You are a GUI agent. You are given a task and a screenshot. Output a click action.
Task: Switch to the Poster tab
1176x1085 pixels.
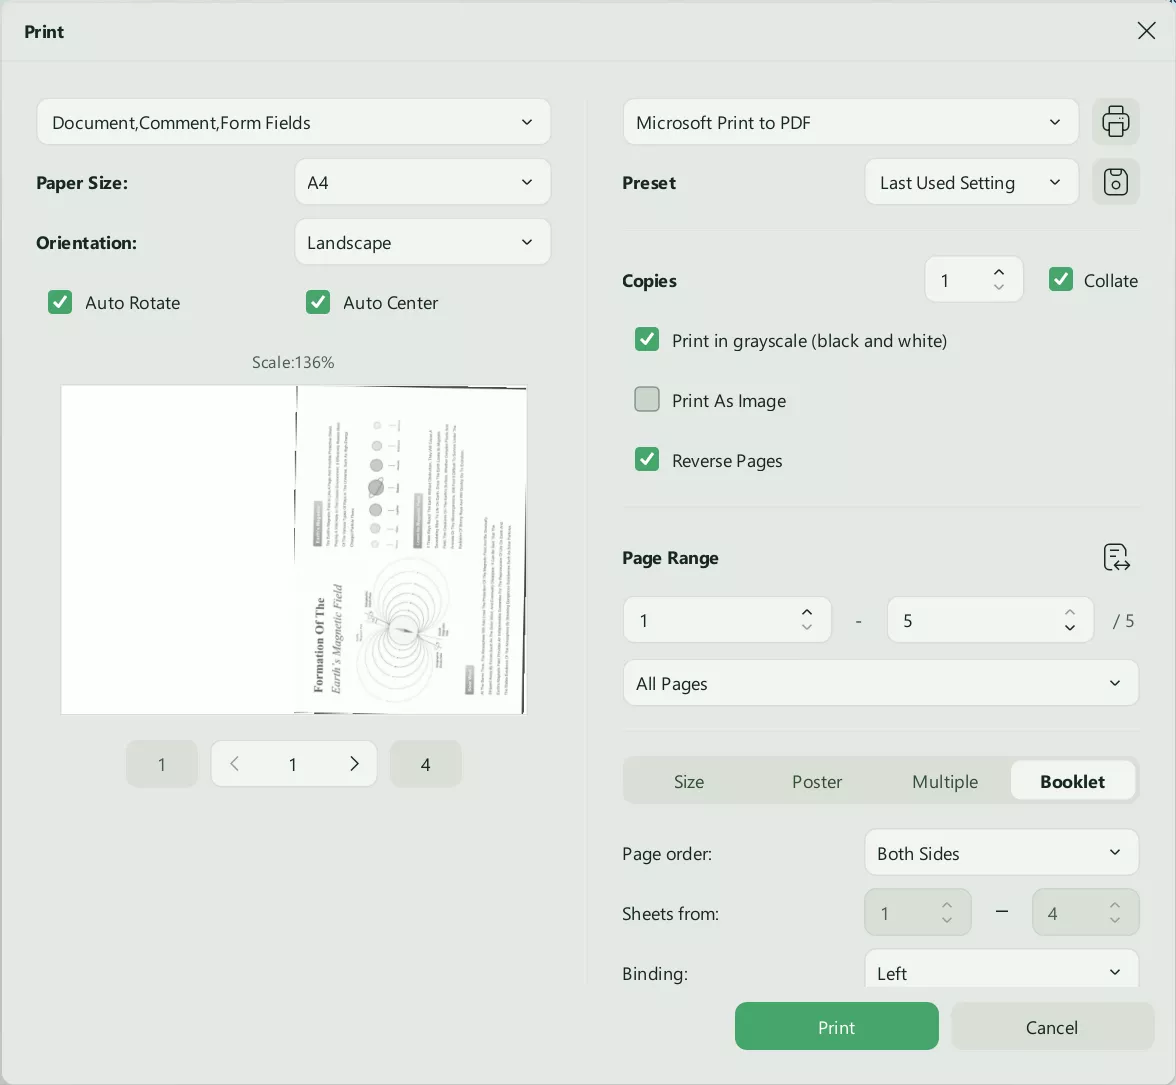[816, 781]
